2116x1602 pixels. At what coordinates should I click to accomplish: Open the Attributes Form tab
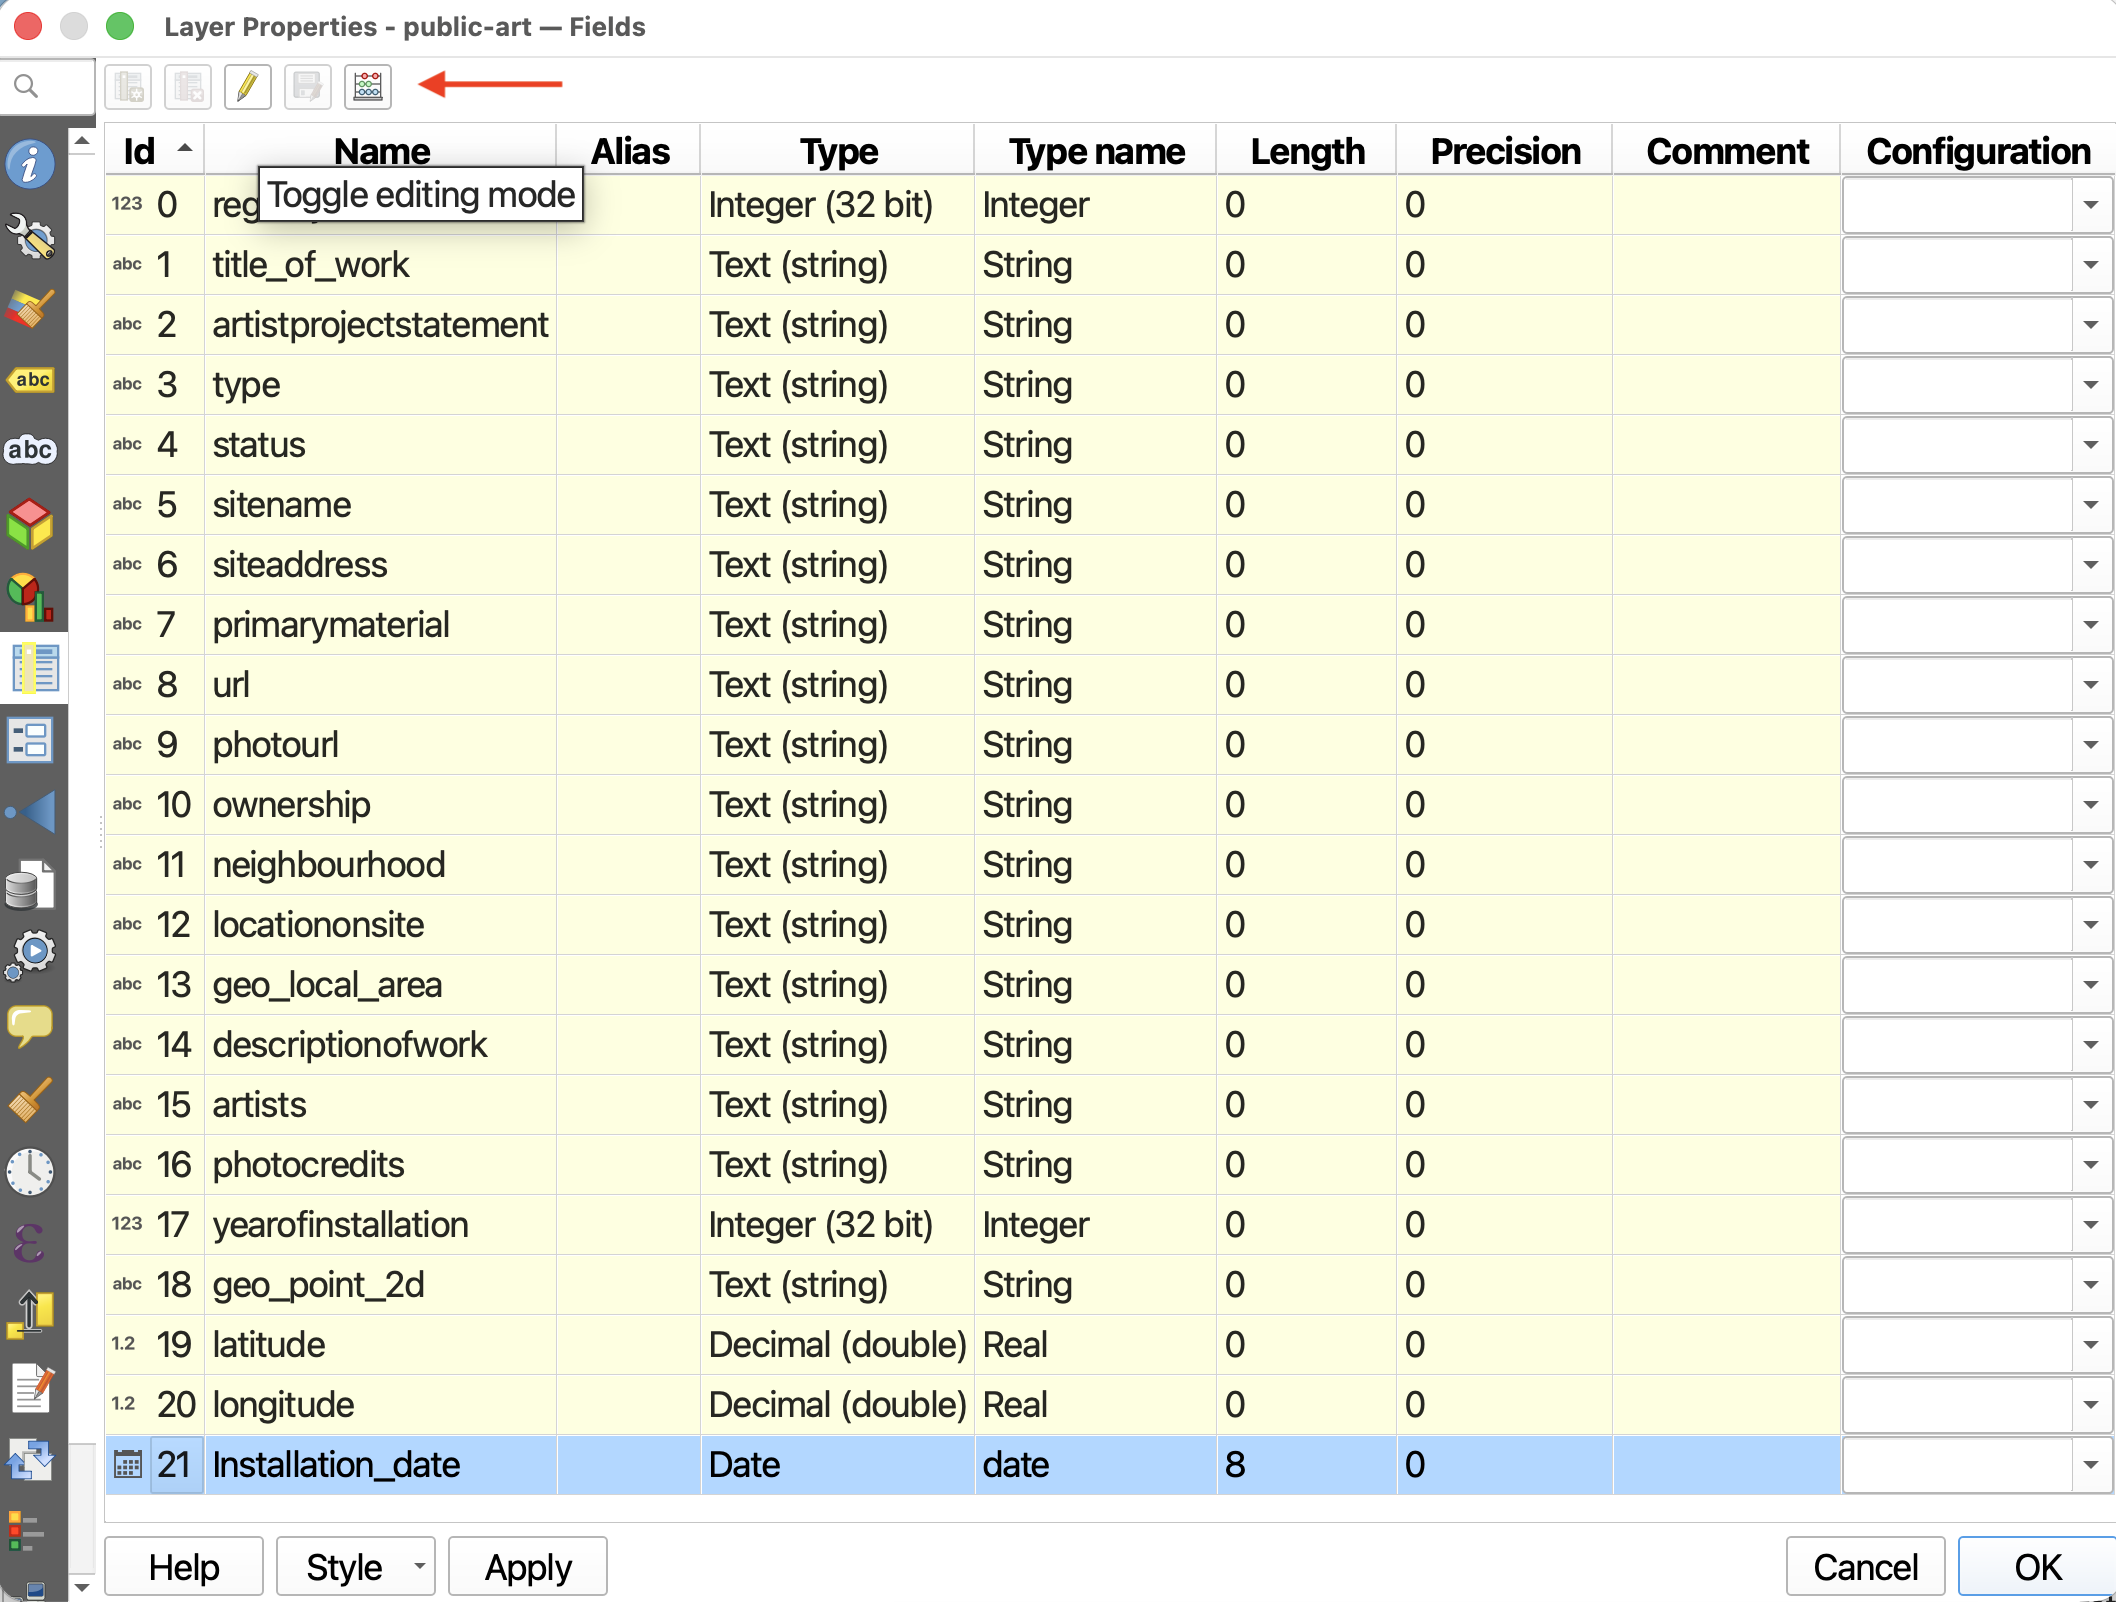pyautogui.click(x=31, y=741)
